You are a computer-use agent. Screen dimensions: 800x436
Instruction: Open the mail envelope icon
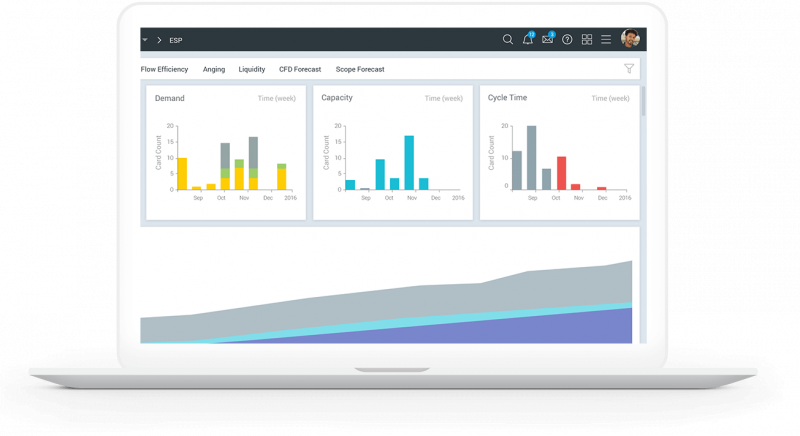coord(547,39)
